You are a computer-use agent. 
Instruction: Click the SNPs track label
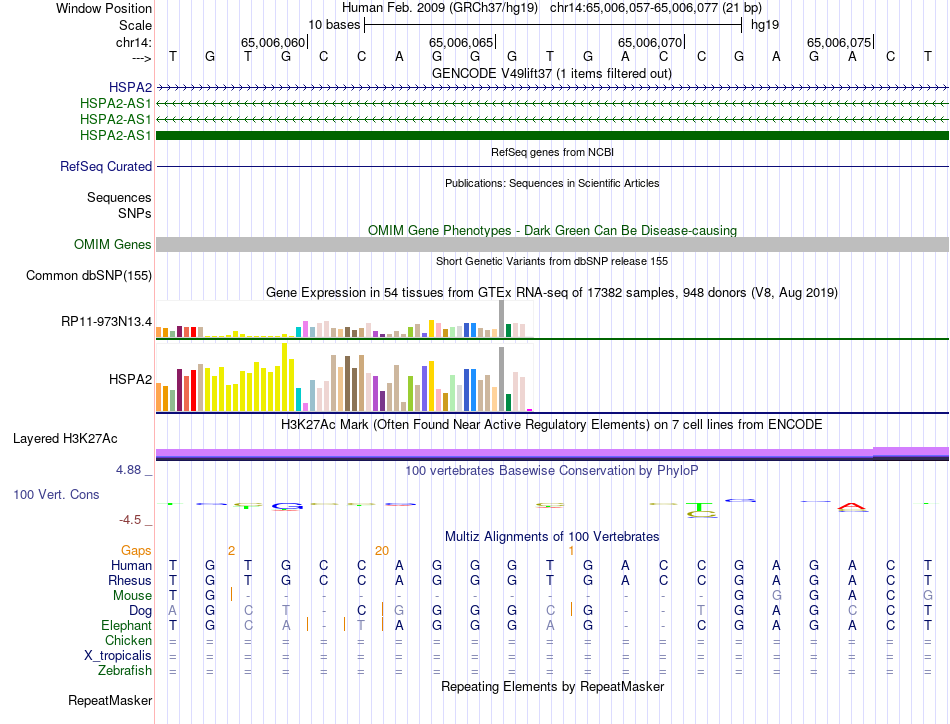[x=135, y=213]
